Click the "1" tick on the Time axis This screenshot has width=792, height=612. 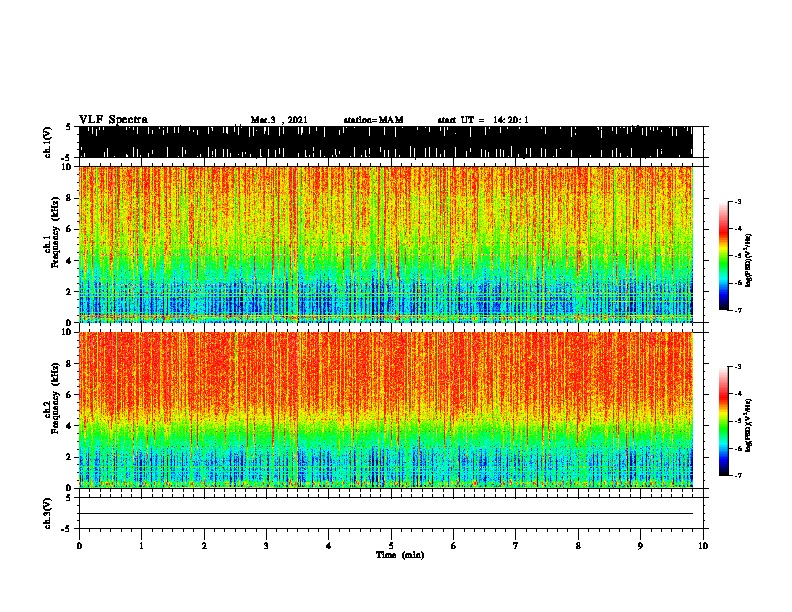141,546
